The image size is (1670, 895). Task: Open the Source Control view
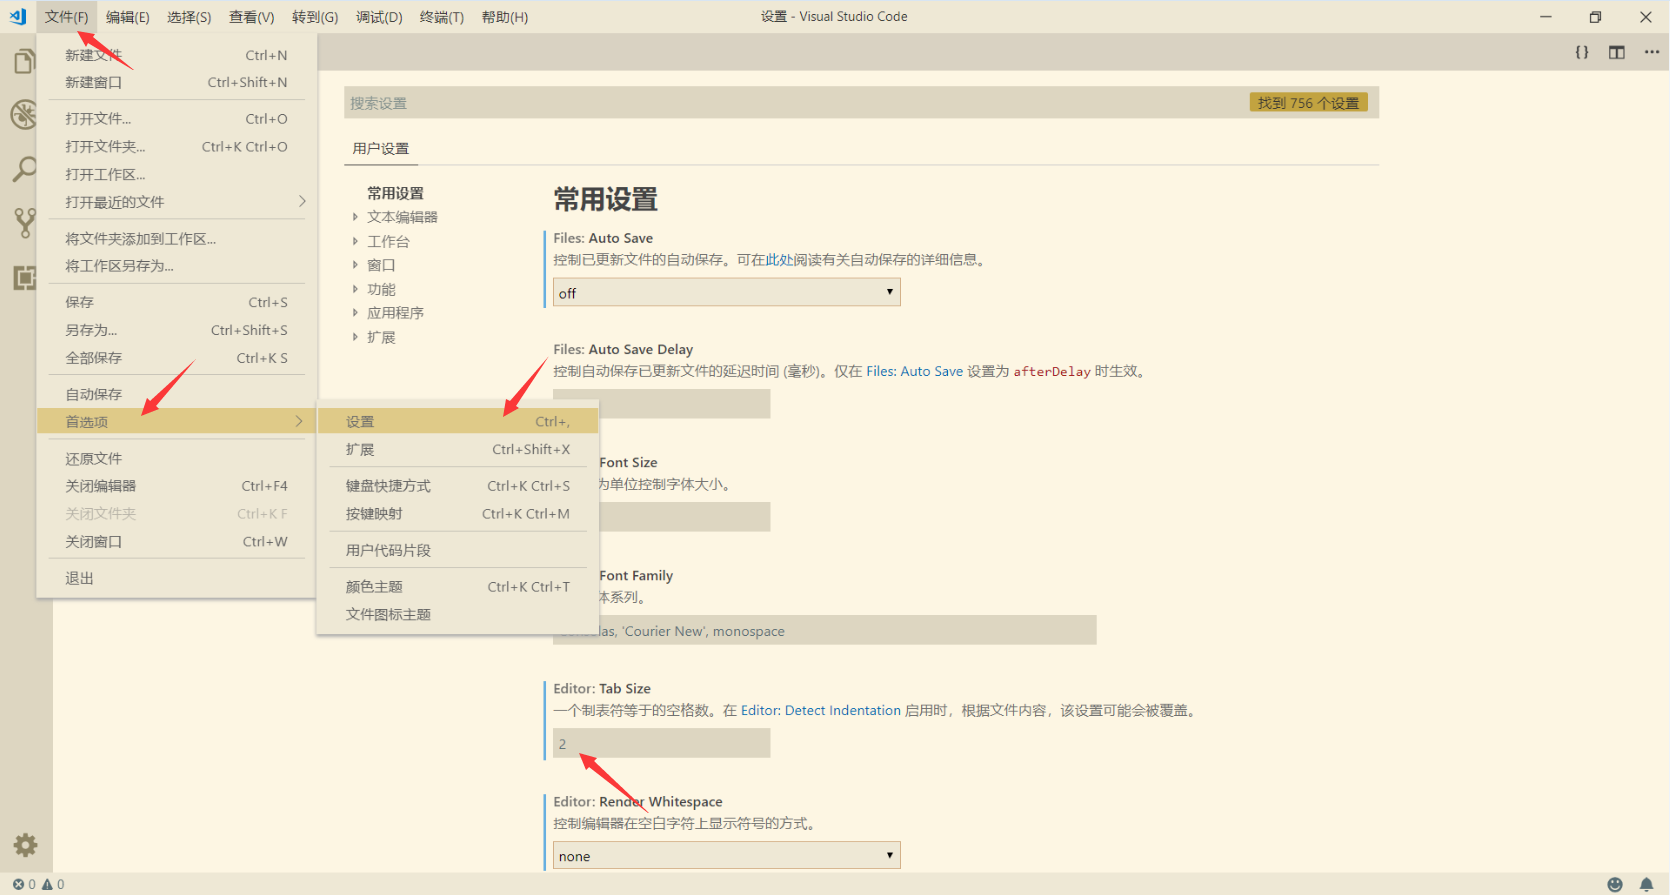point(24,223)
